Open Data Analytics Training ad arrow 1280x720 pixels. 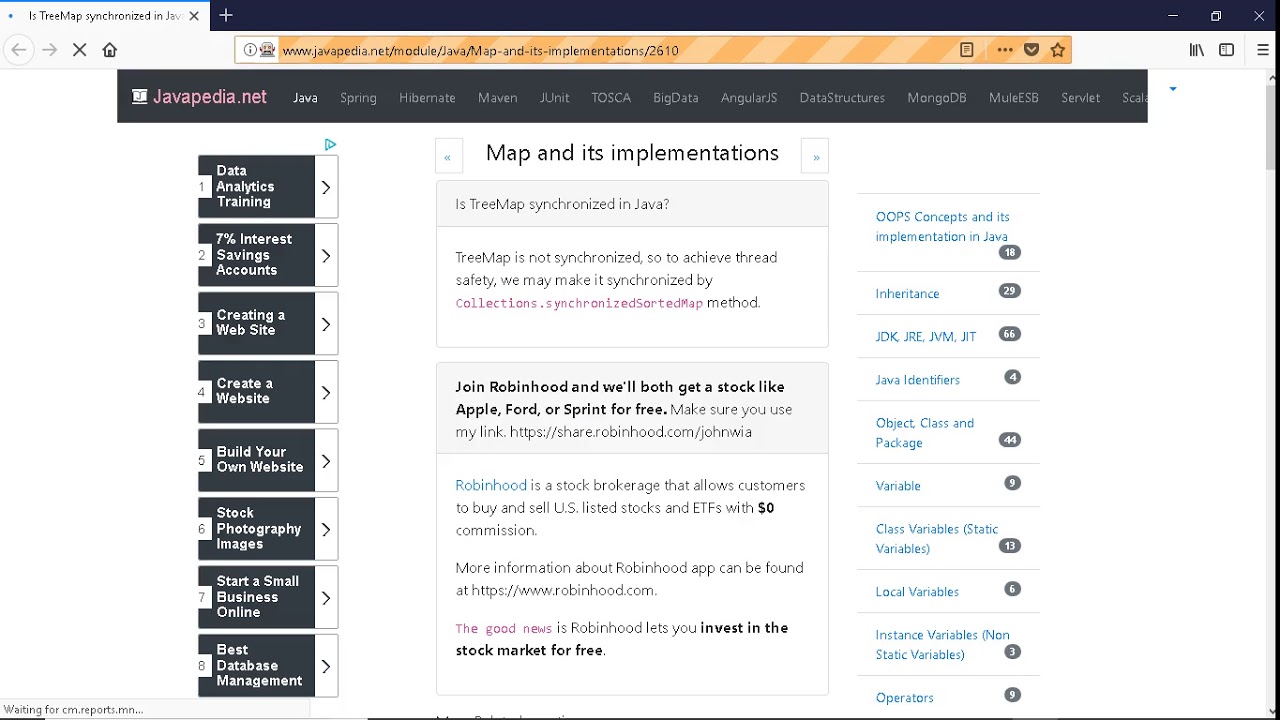[326, 187]
